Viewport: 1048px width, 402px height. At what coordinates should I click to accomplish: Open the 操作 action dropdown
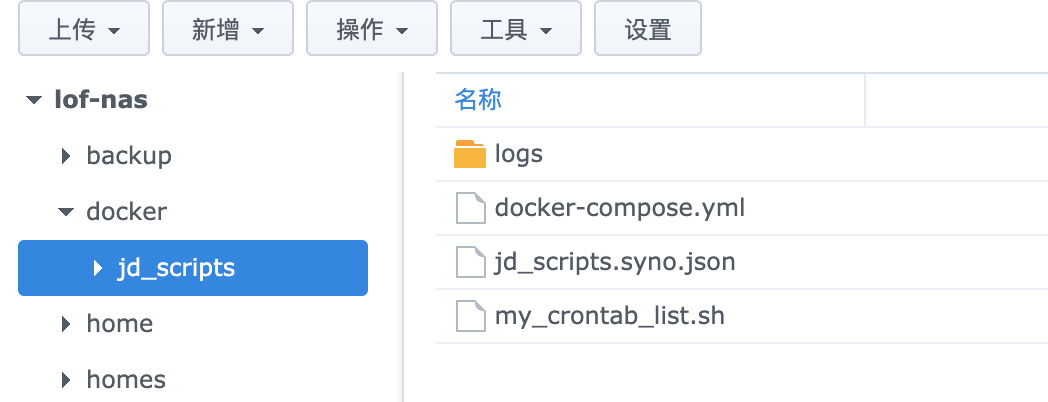pos(372,30)
